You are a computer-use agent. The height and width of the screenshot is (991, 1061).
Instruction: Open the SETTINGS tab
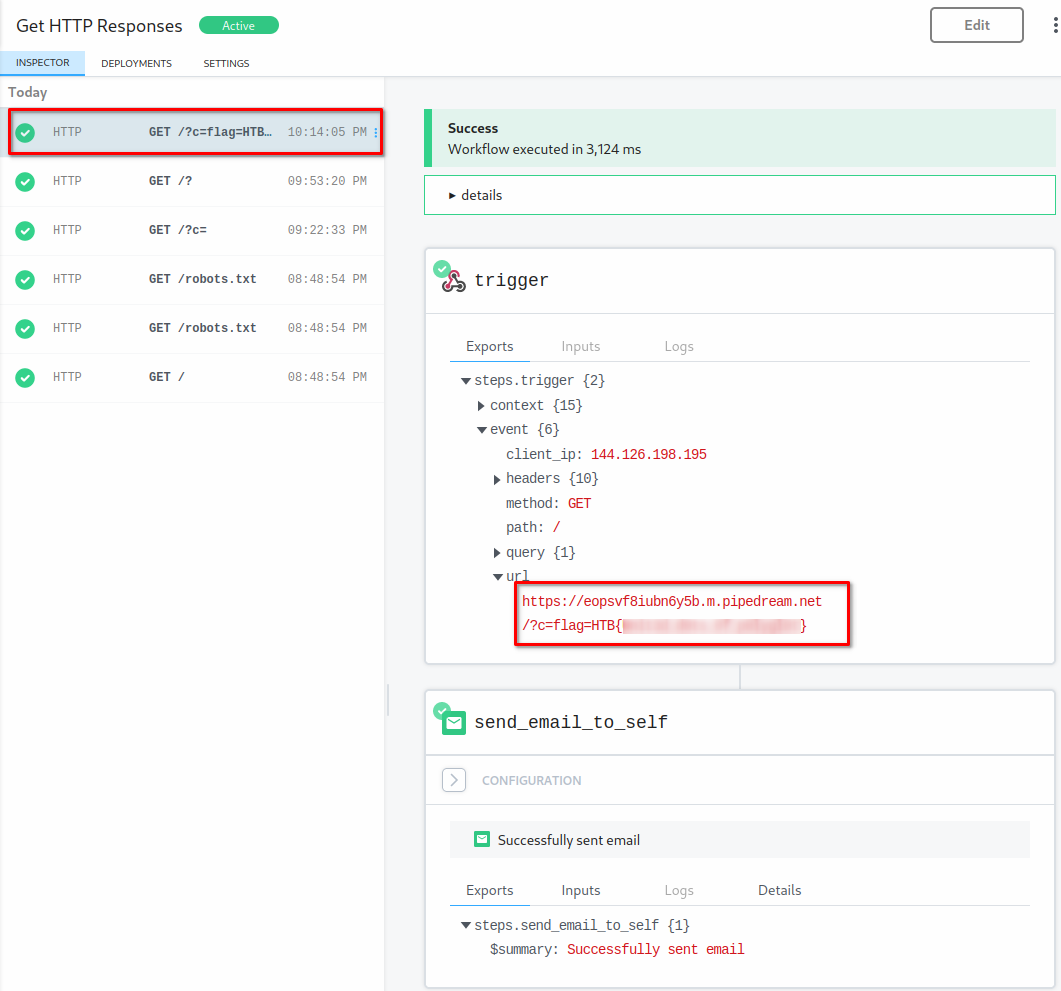pos(226,63)
